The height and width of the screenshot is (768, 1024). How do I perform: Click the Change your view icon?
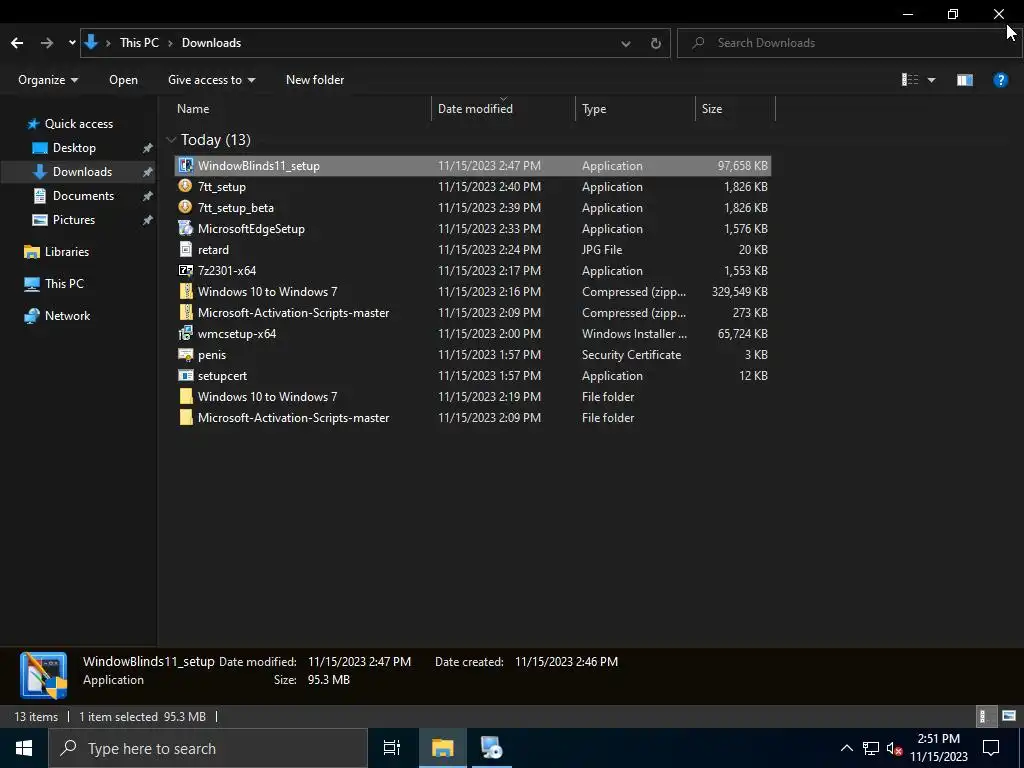pyautogui.click(x=910, y=80)
